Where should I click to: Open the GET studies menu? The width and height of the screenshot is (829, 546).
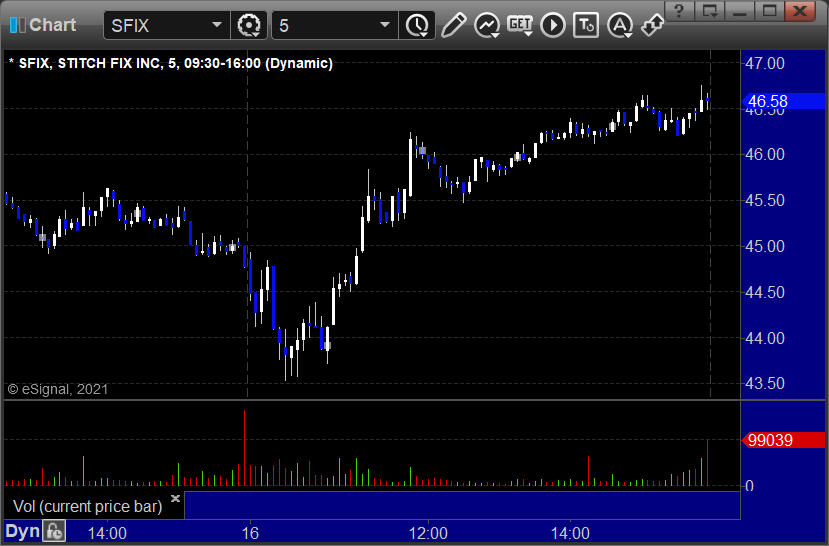point(520,25)
